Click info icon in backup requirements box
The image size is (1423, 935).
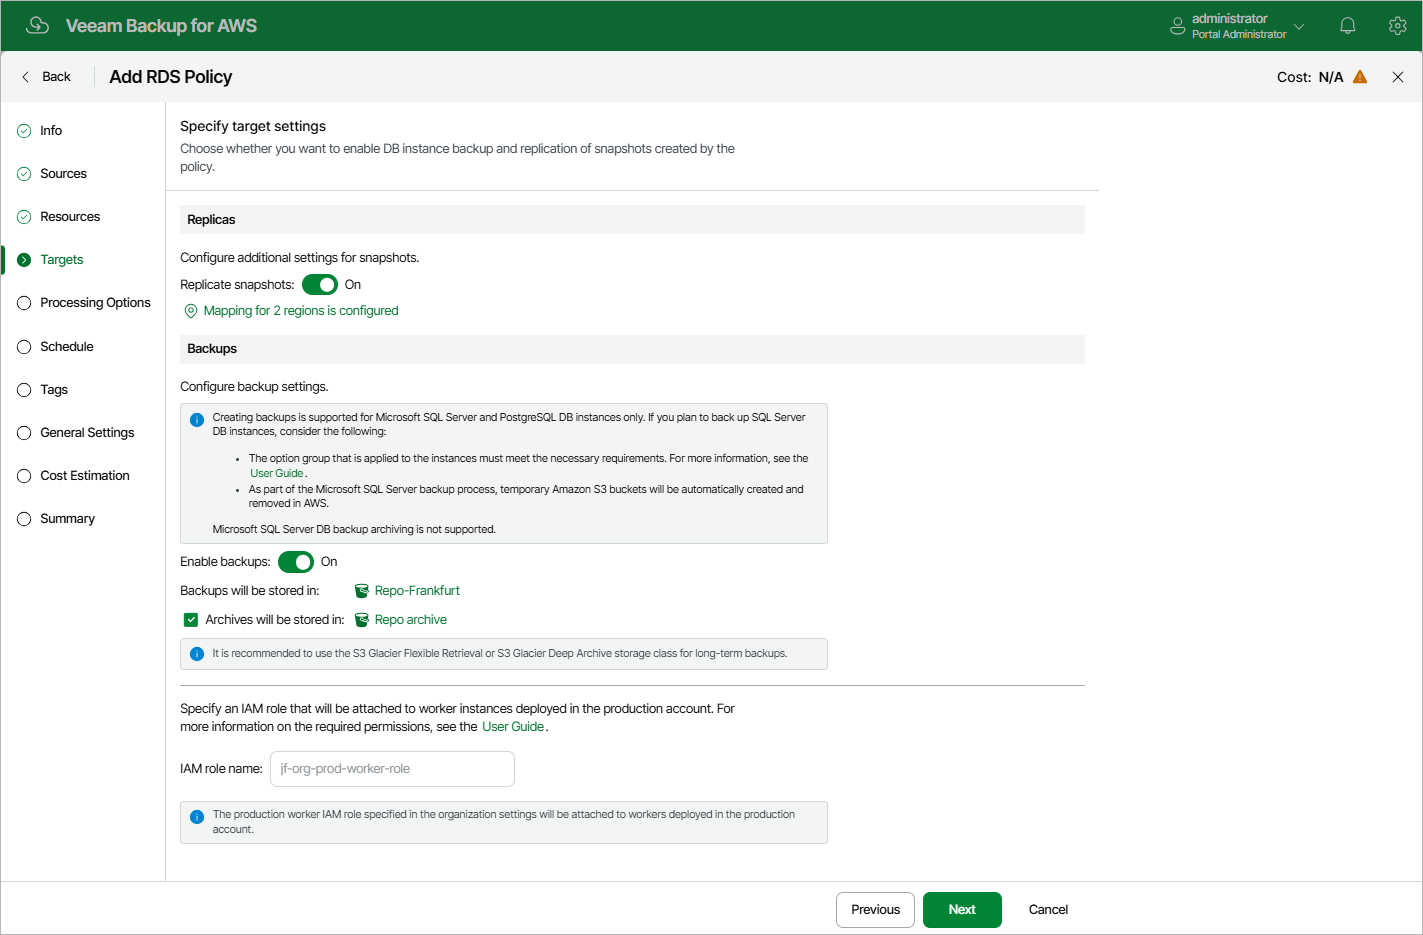click(197, 420)
